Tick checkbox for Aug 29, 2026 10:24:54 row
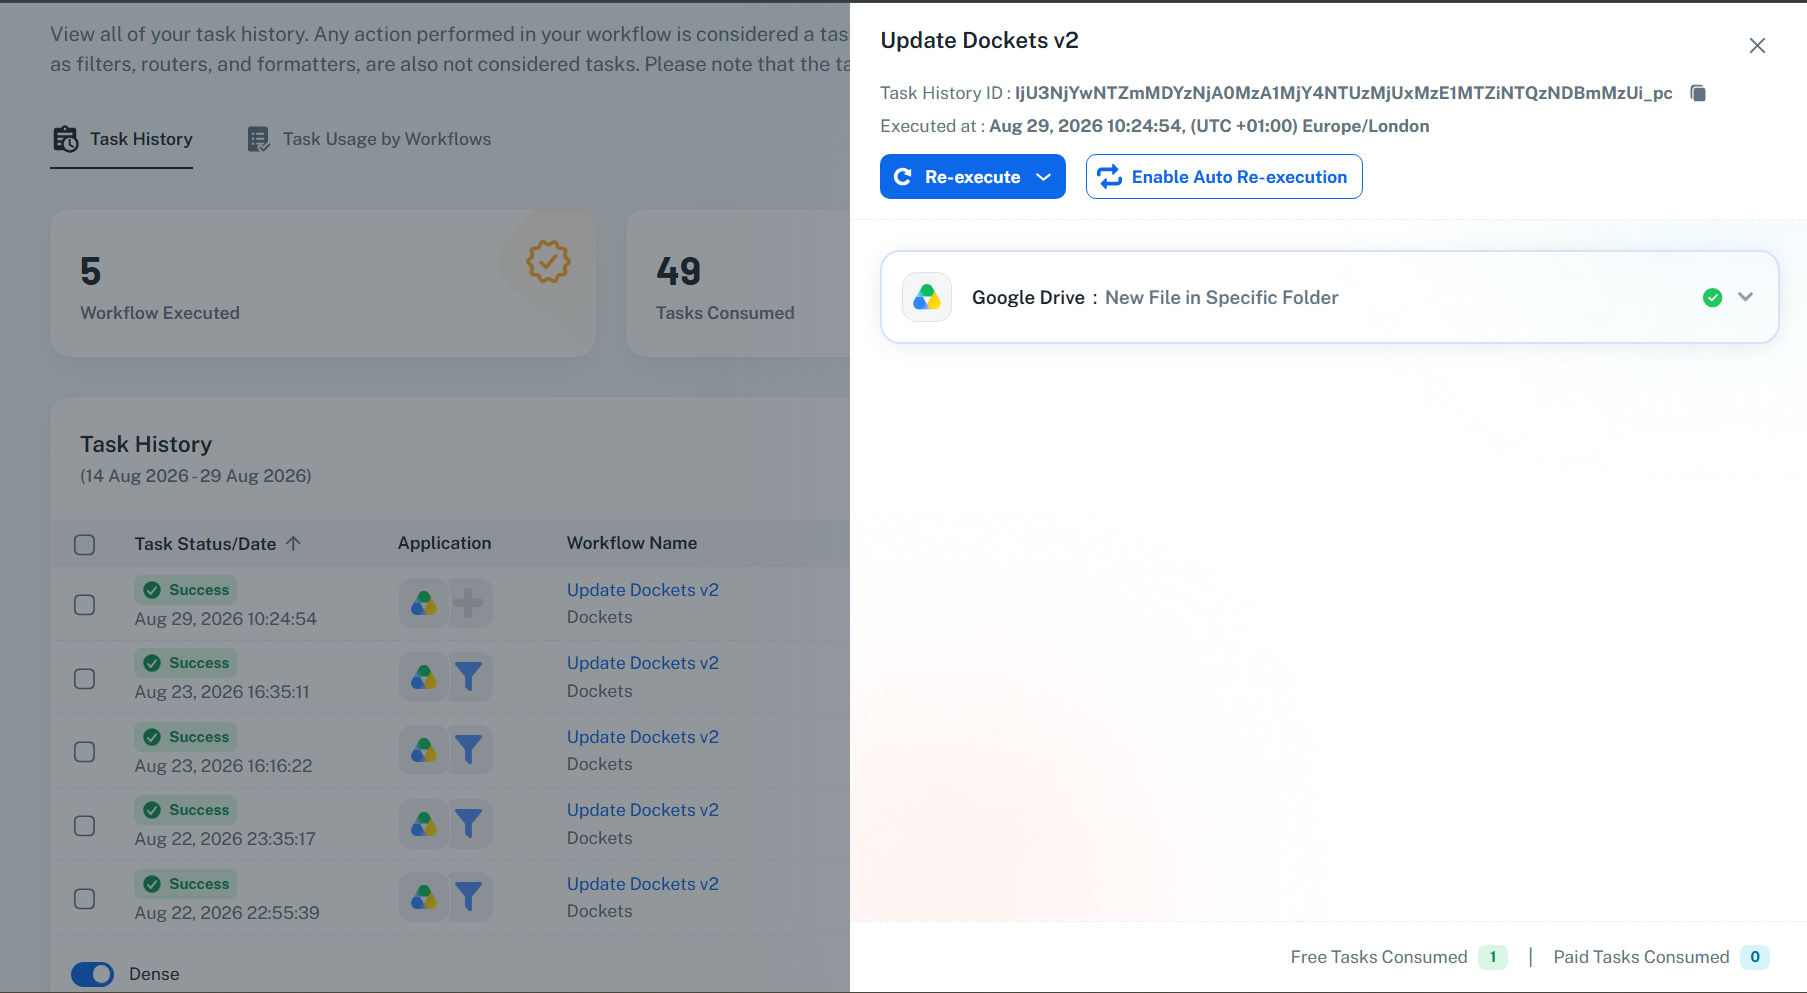 click(85, 605)
